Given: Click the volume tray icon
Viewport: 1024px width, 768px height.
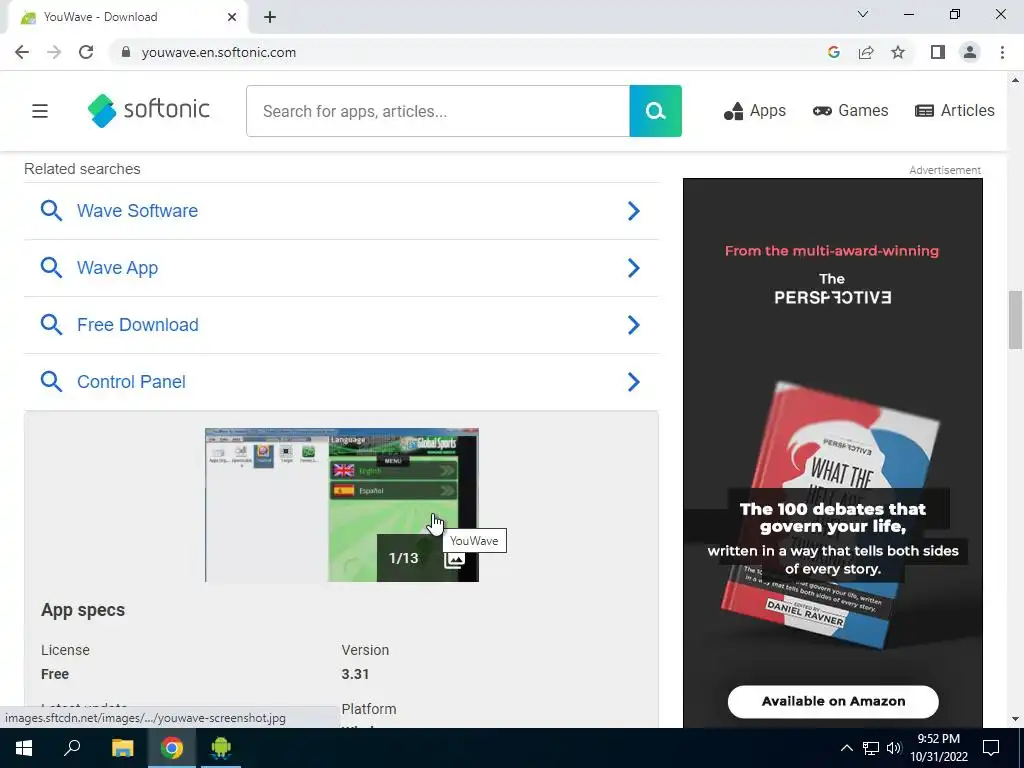Looking at the screenshot, I should 894,748.
